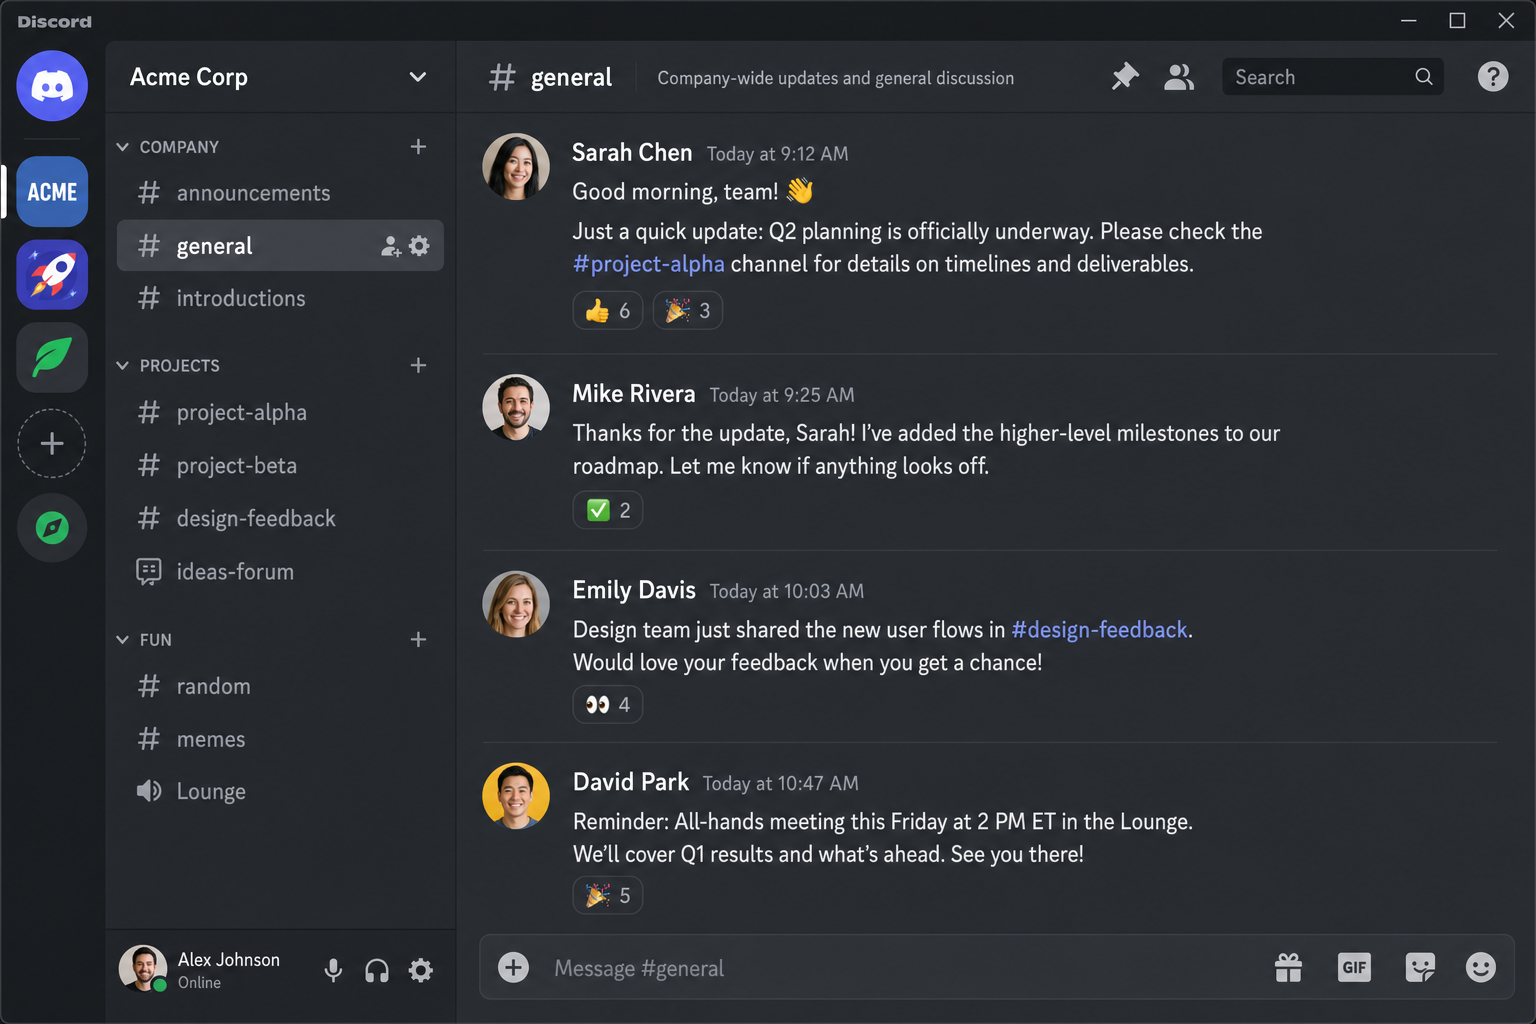Image resolution: width=1536 pixels, height=1024 pixels.
Task: Click Emily Davis's username
Action: point(634,590)
